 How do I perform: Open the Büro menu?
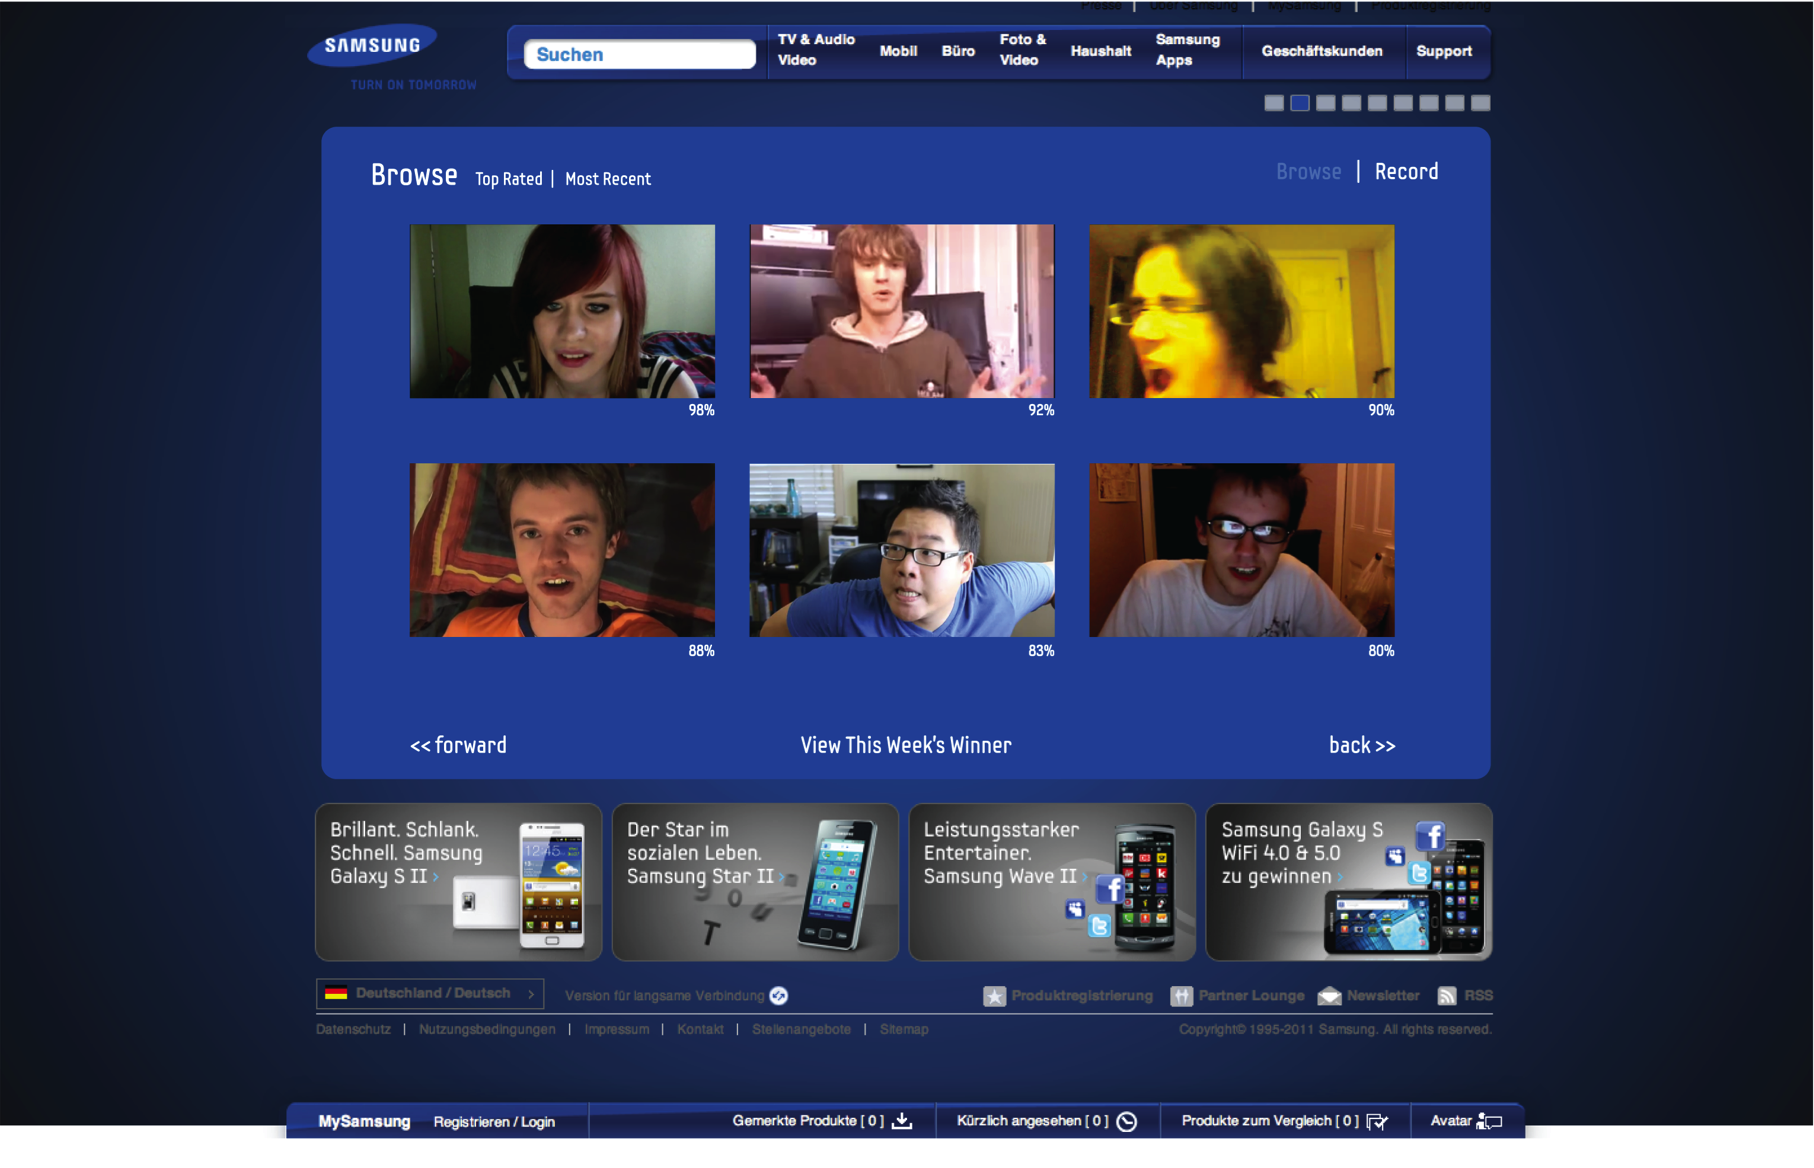tap(958, 51)
